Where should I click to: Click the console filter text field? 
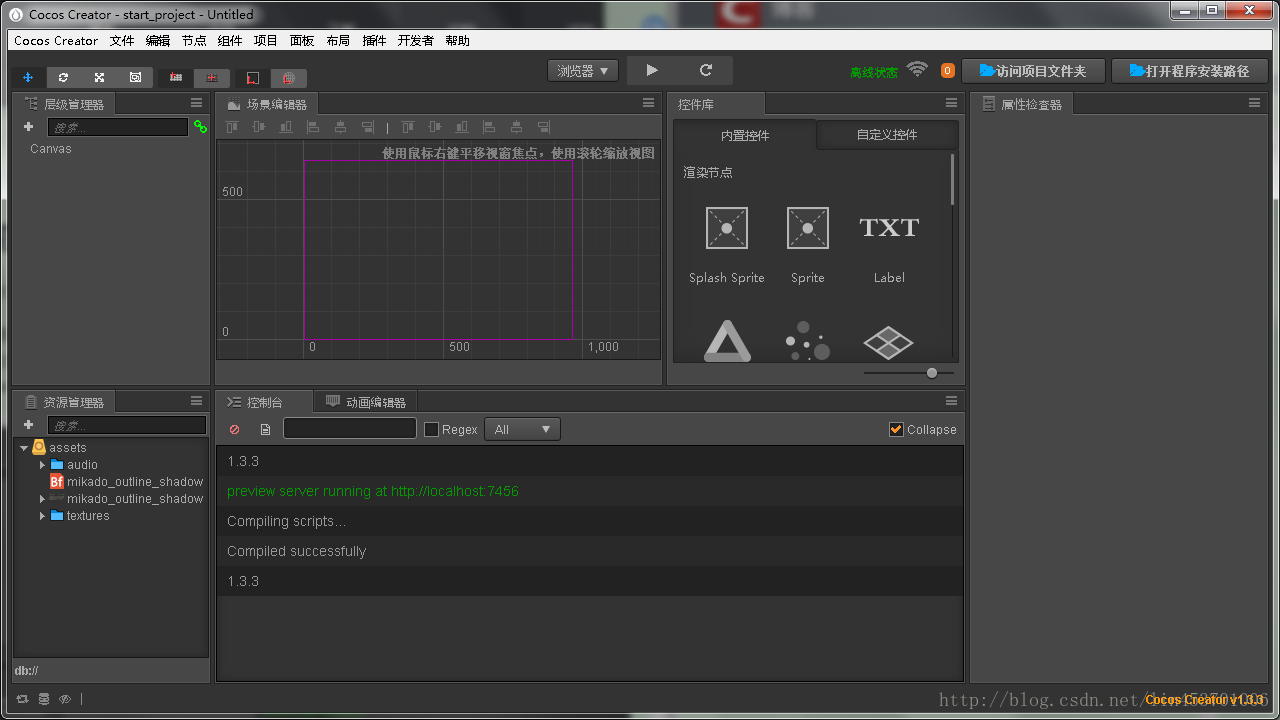(350, 429)
